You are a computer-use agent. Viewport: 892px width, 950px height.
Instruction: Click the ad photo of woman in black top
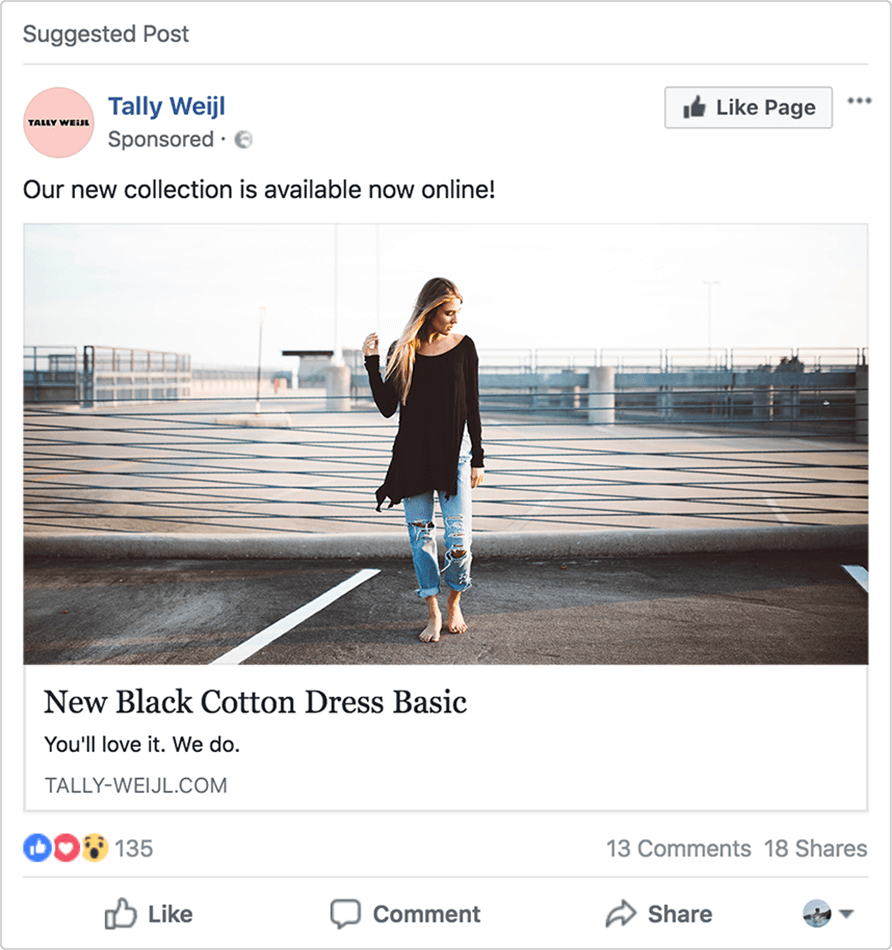pyautogui.click(x=445, y=444)
